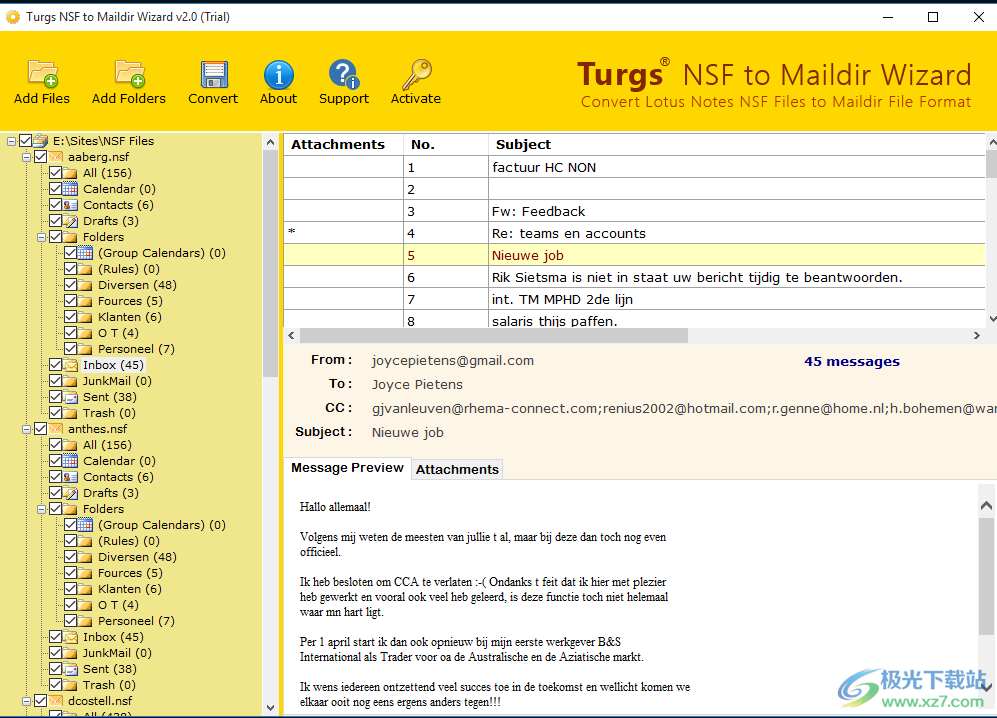Screen dimensions: 997x718
Task: Switch to the Attachments tab
Action: point(457,469)
